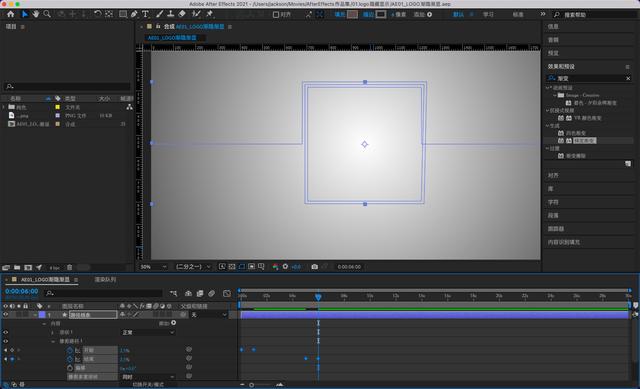The image size is (640, 389).
Task: Select the Rectangle shape tool
Action: click(x=123, y=14)
